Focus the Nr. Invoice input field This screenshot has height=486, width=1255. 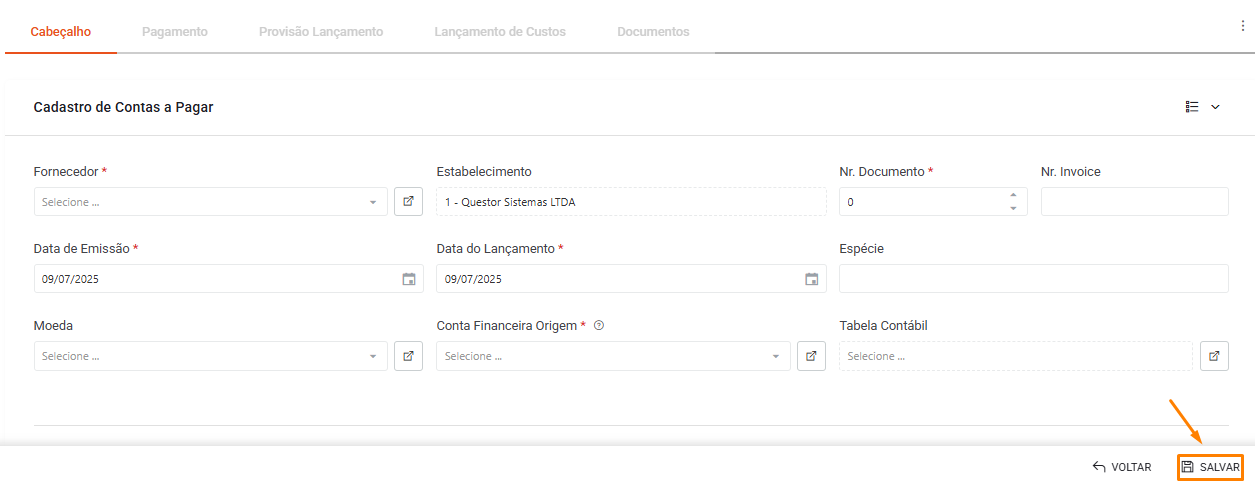pos(1135,201)
